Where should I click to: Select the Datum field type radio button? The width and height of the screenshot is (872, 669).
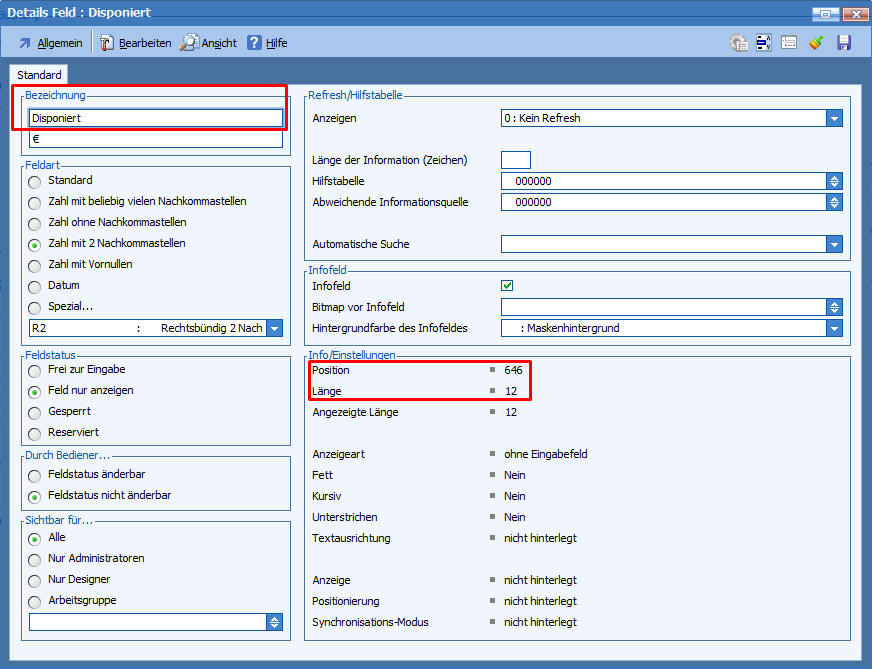coord(35,286)
